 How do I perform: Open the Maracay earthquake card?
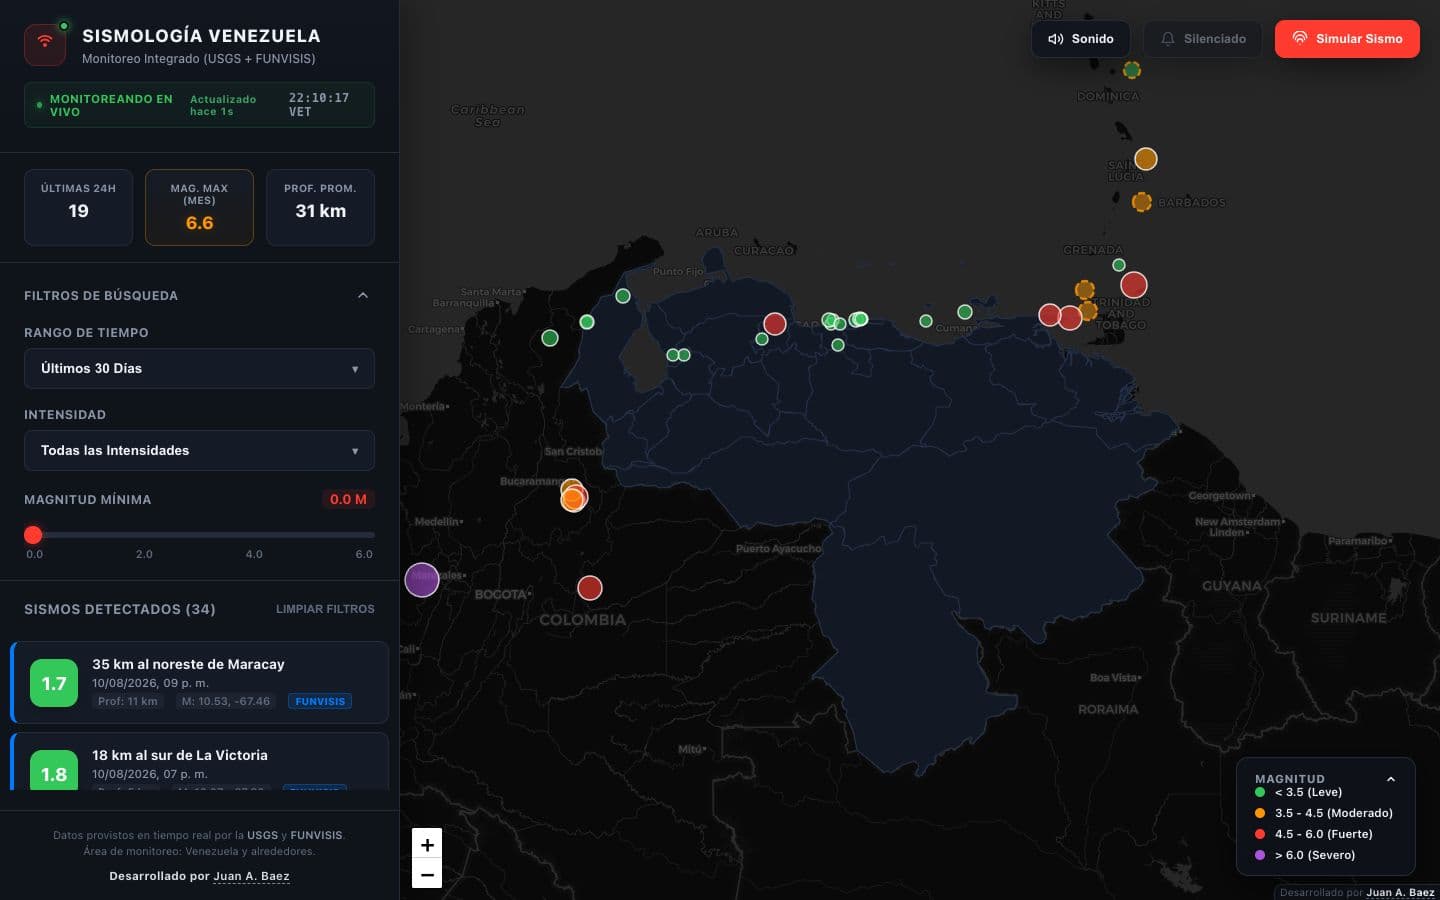point(199,682)
